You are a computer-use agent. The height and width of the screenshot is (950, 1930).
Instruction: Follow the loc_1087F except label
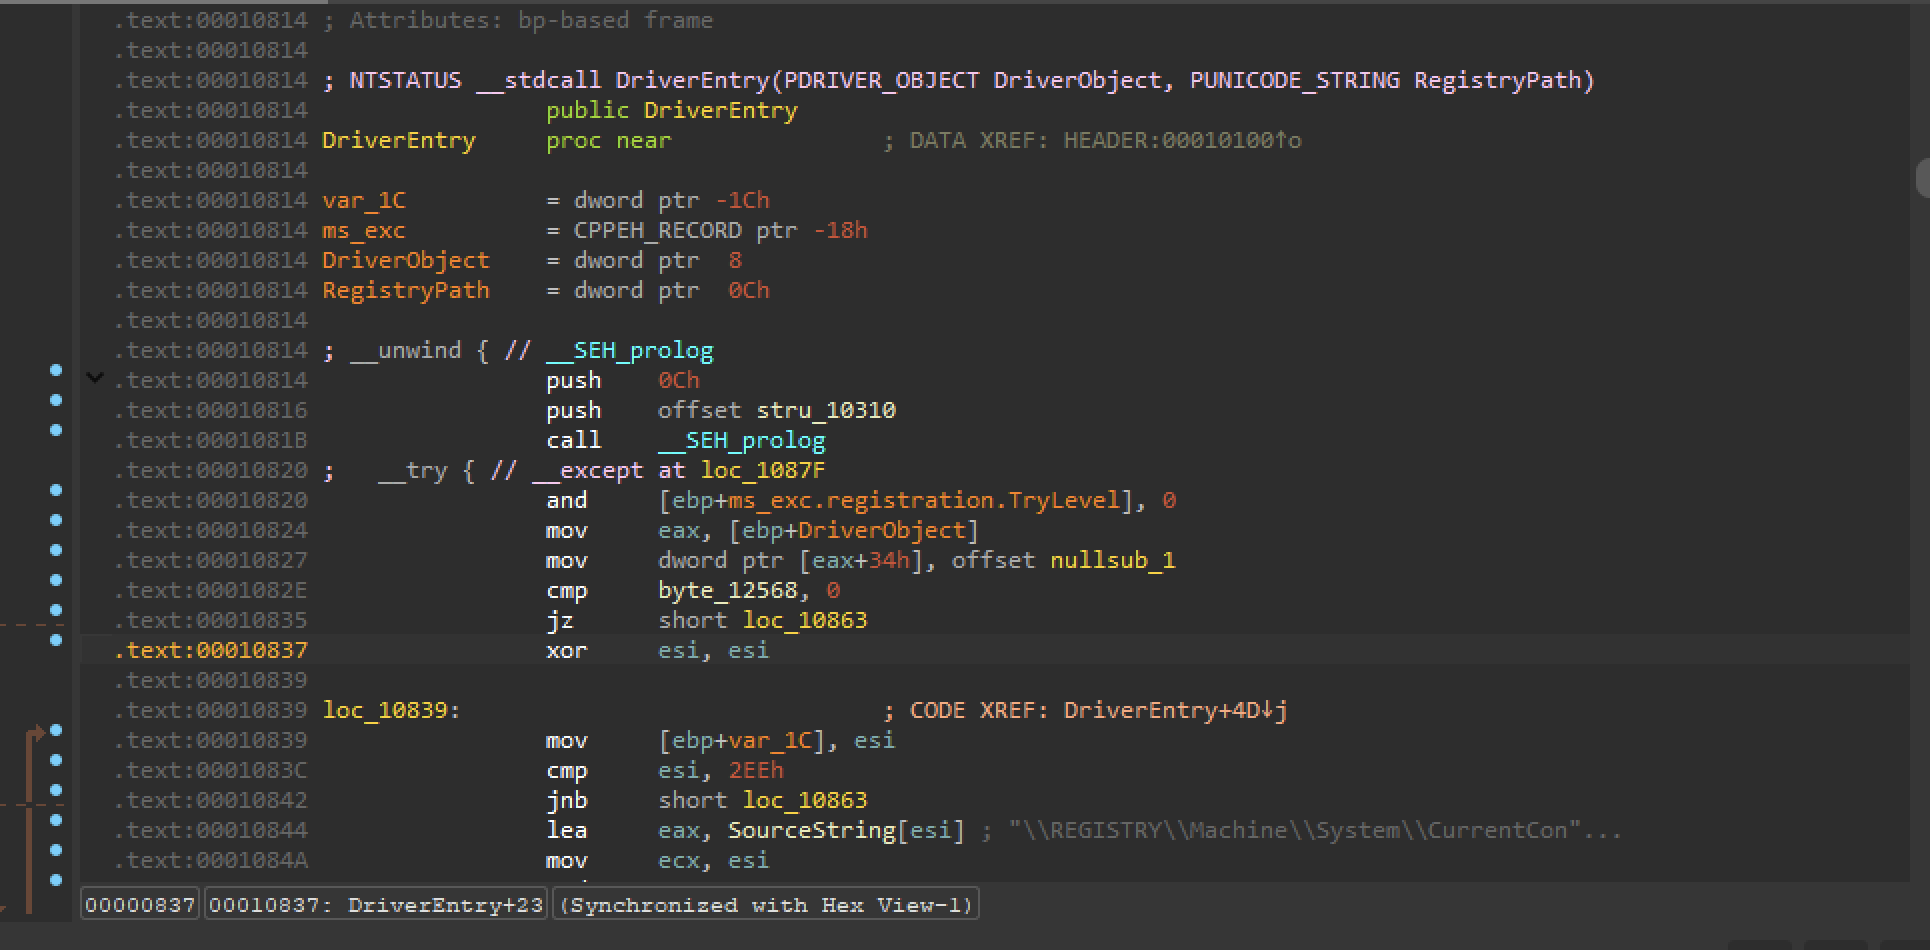pos(763,470)
